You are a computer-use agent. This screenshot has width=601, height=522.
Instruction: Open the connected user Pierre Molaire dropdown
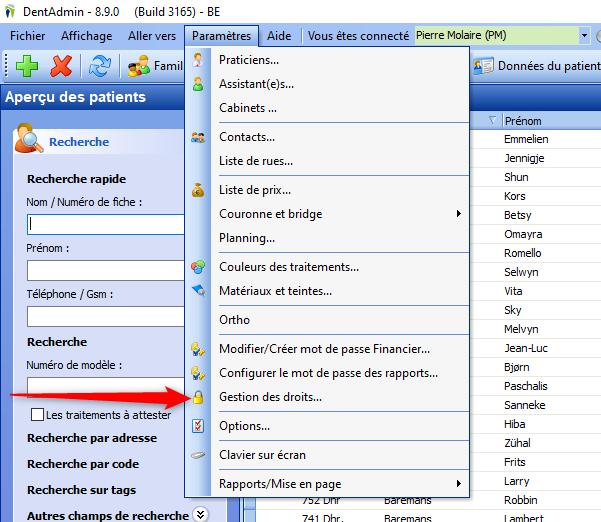click(584, 36)
